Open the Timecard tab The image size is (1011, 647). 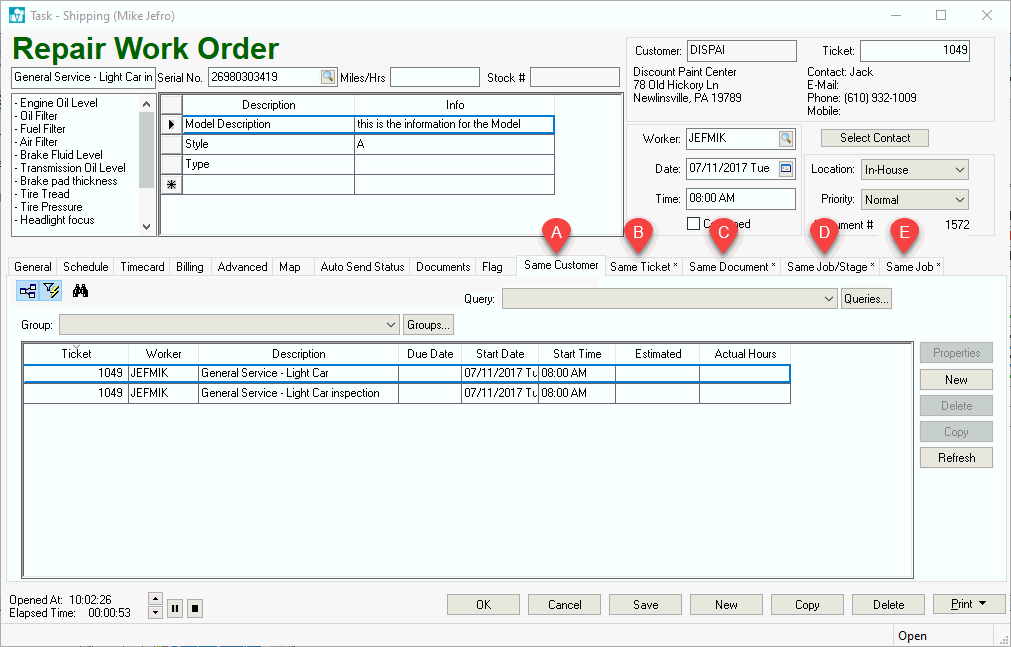pyautogui.click(x=142, y=267)
